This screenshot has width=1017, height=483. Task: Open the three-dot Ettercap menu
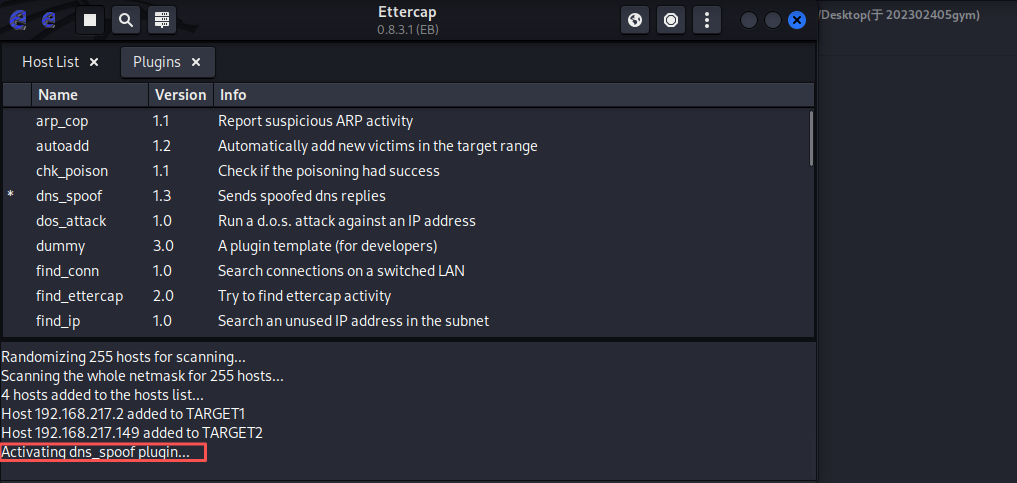coord(707,19)
